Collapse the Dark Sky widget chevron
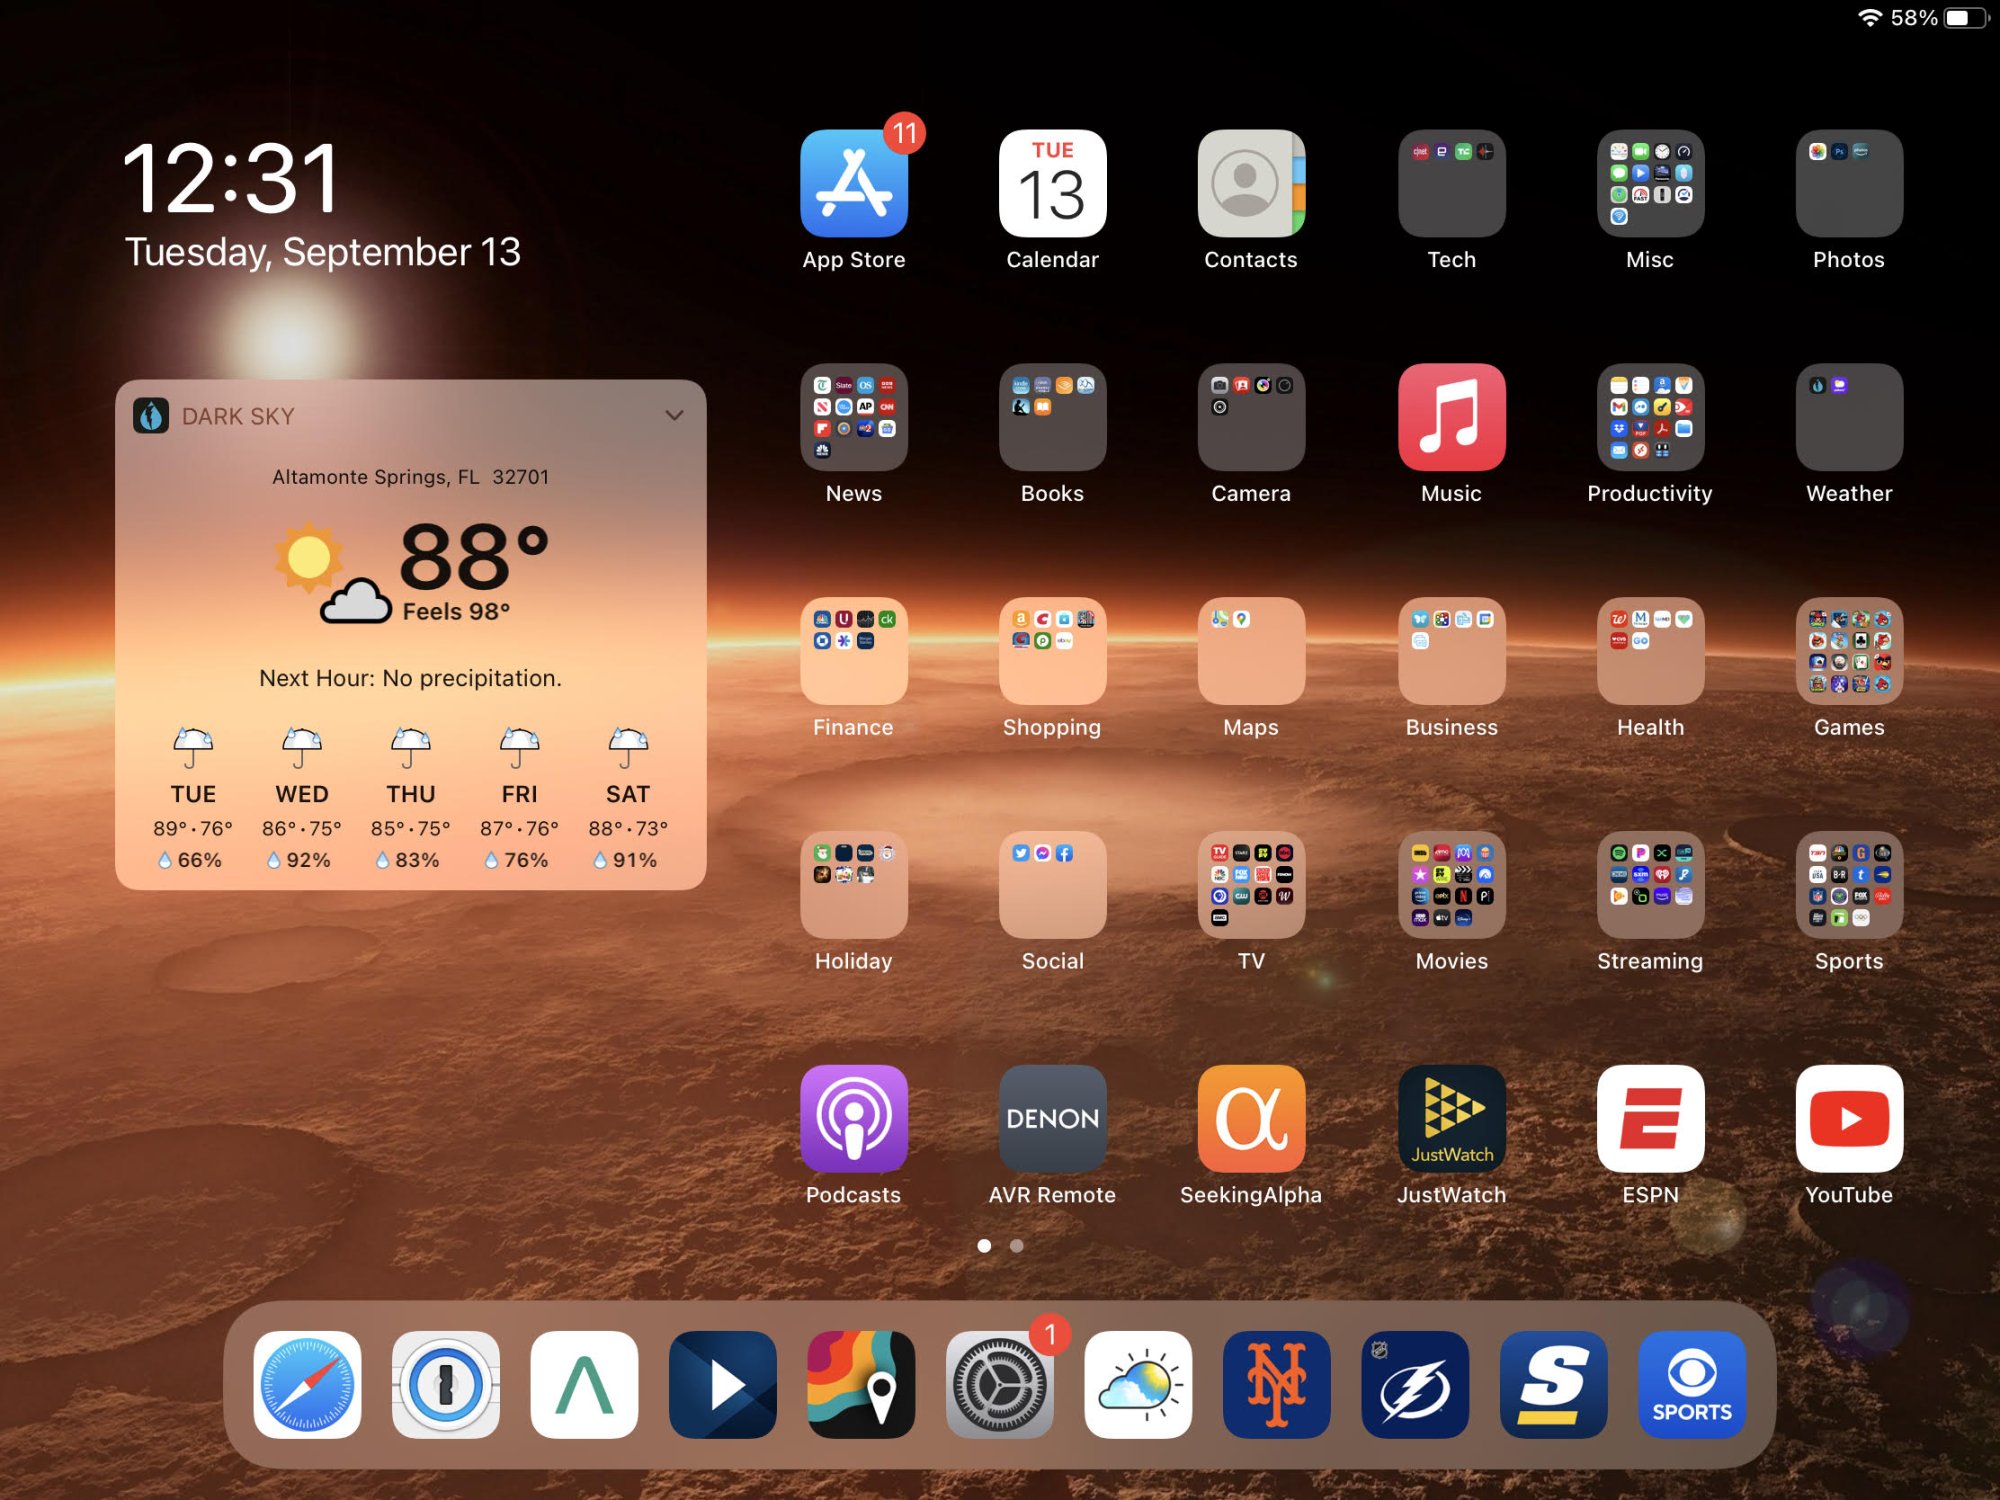 coord(675,415)
